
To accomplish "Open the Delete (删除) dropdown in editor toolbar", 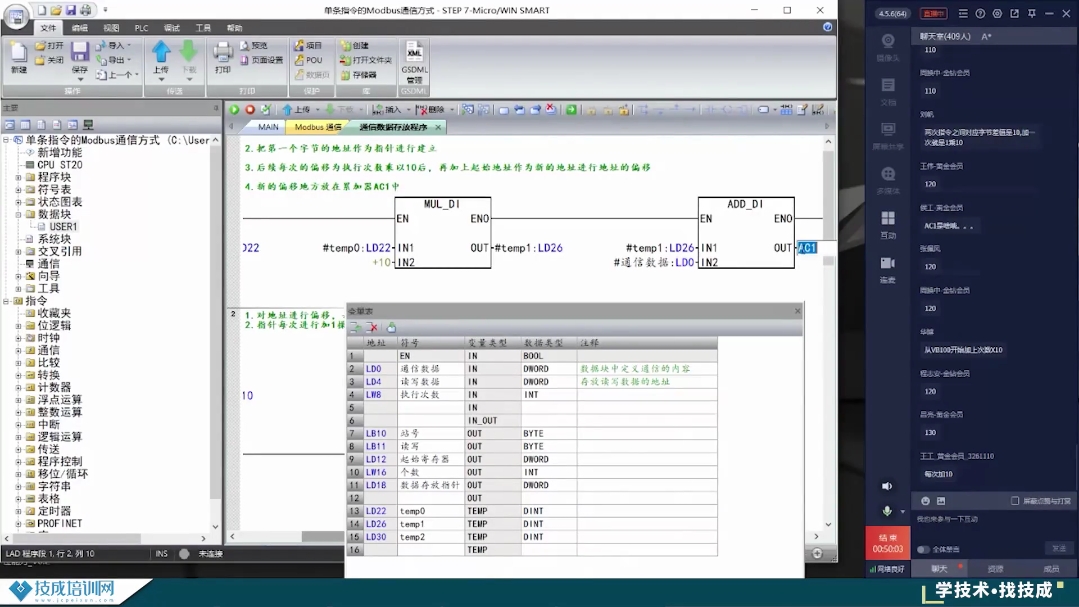I will click(452, 109).
